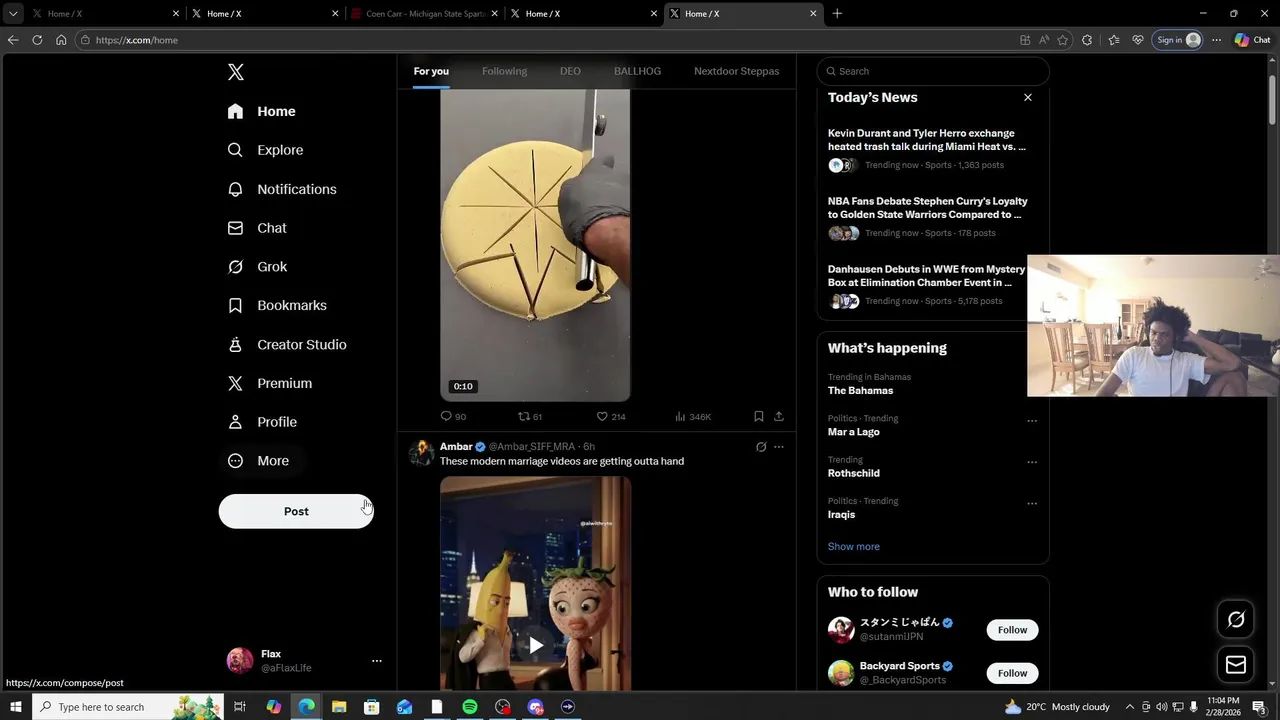Expand browser tab search dropdown
The width and height of the screenshot is (1280, 720).
coord(12,14)
